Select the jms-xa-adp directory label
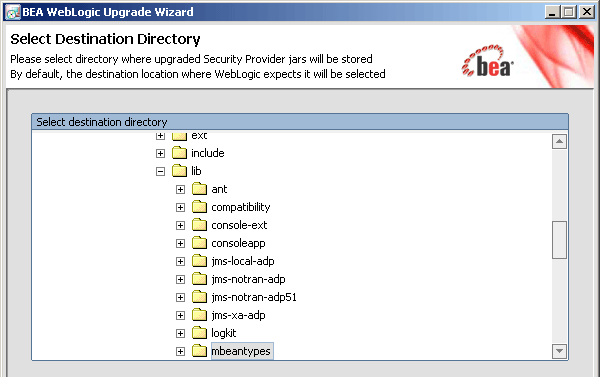Image resolution: width=600 pixels, height=377 pixels. [238, 315]
